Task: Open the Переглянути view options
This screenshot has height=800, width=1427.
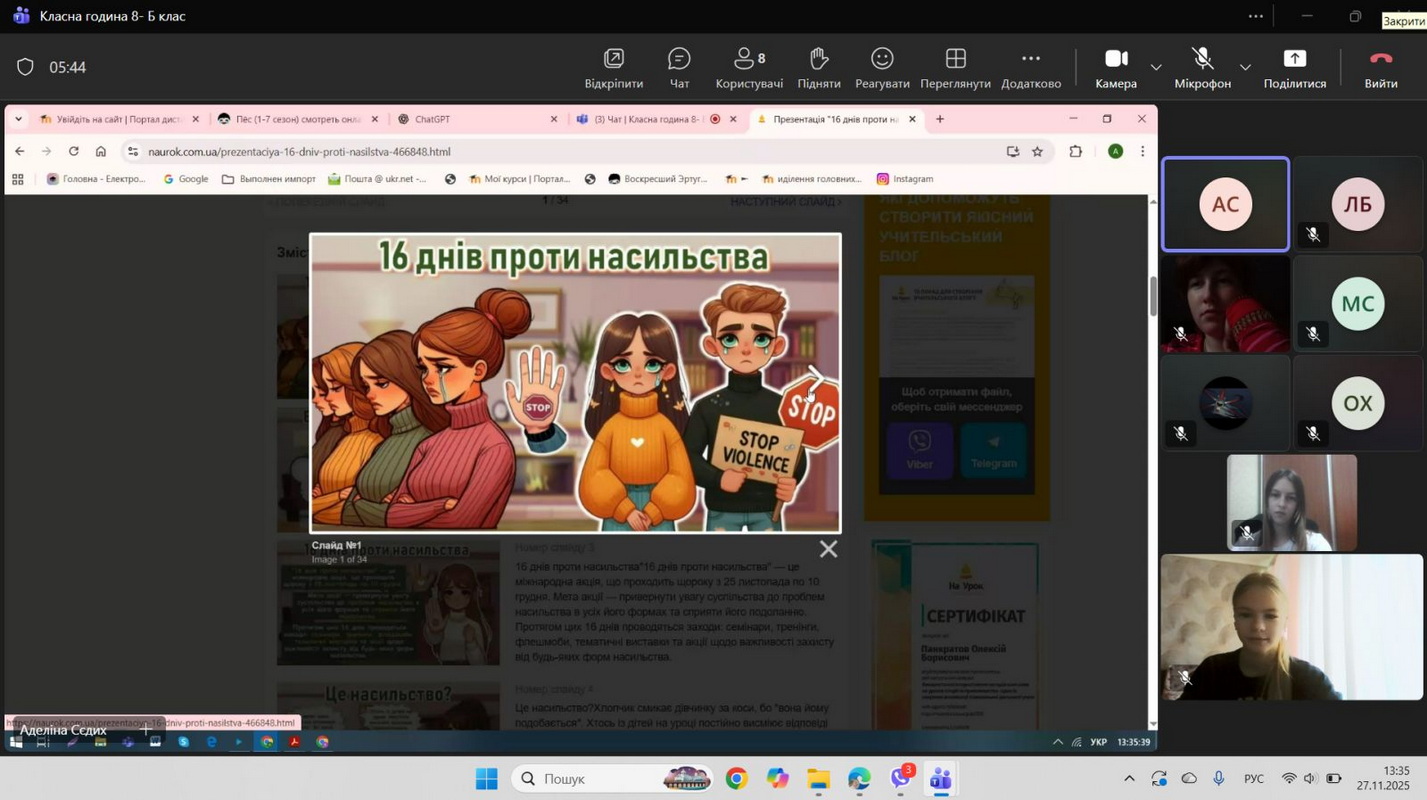Action: (x=955, y=67)
